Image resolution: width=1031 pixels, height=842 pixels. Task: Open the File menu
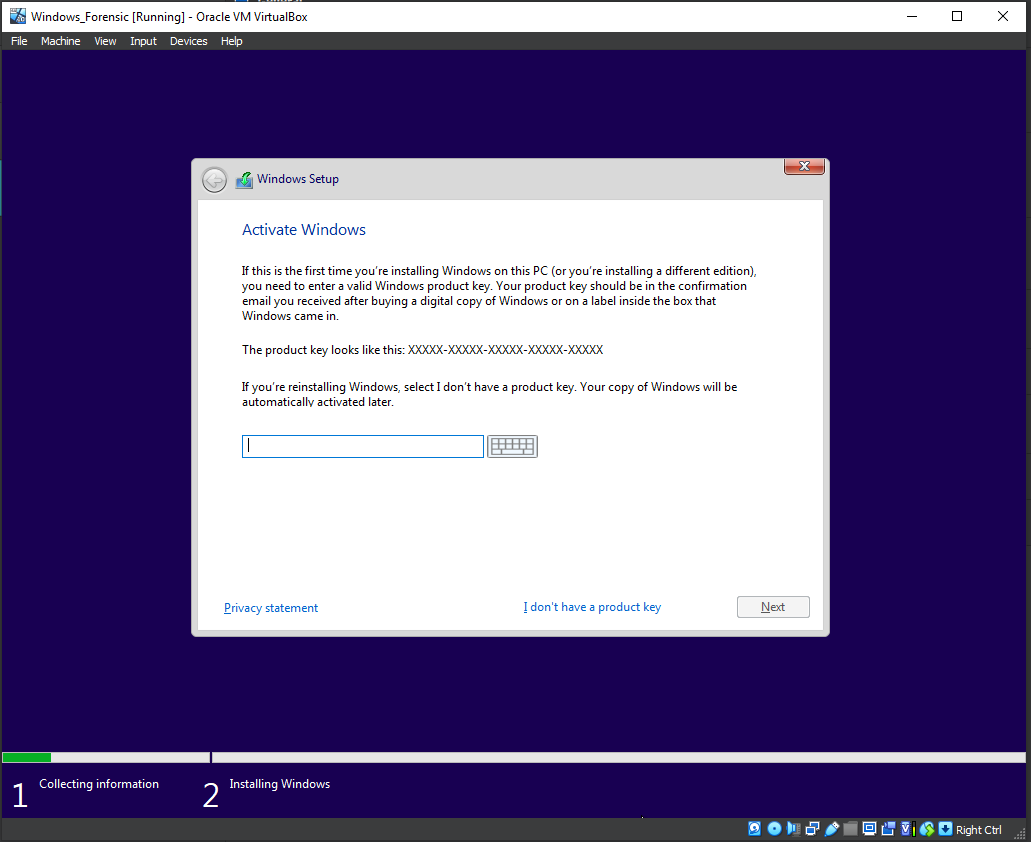tap(19, 41)
